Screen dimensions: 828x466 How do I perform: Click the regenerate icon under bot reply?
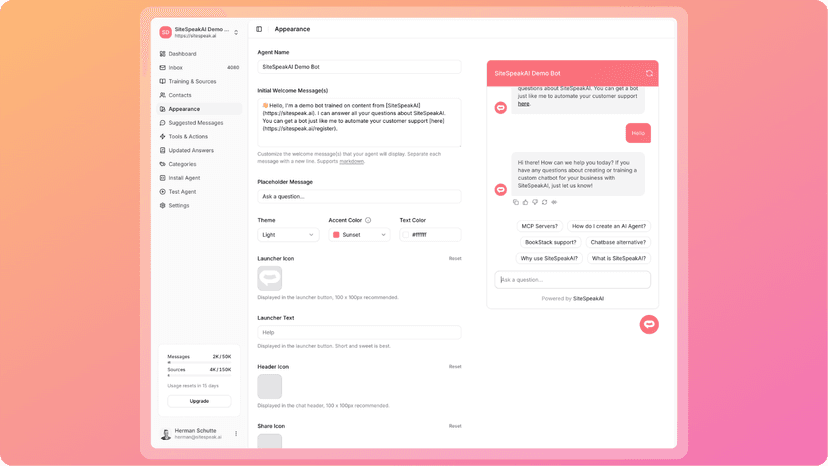(x=544, y=202)
